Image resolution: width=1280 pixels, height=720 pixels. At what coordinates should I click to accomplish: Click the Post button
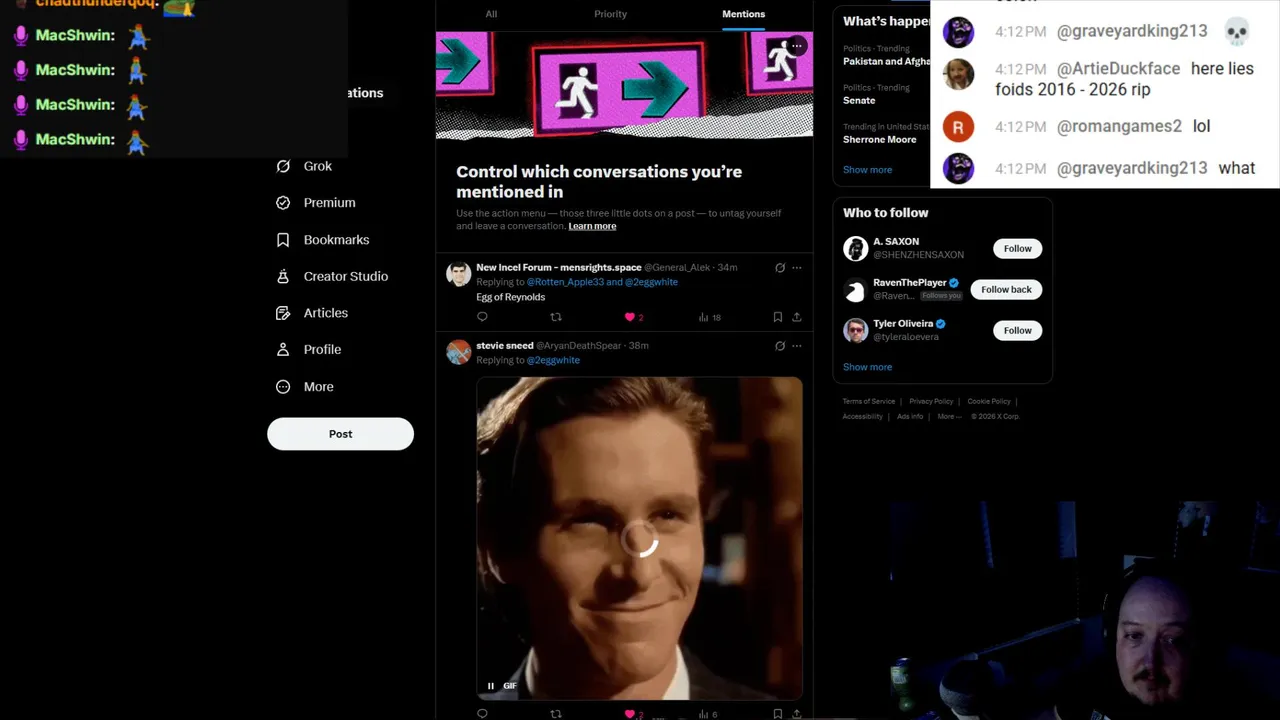coord(340,434)
